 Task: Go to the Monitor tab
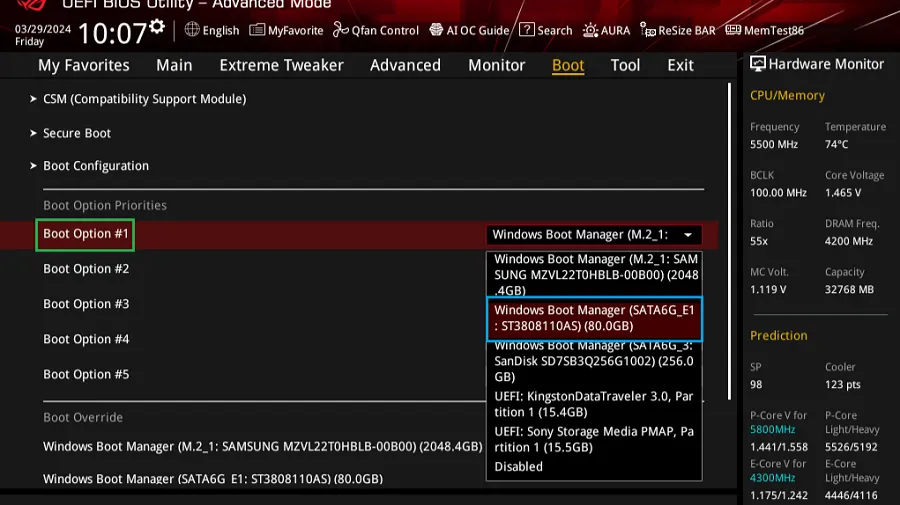496,65
